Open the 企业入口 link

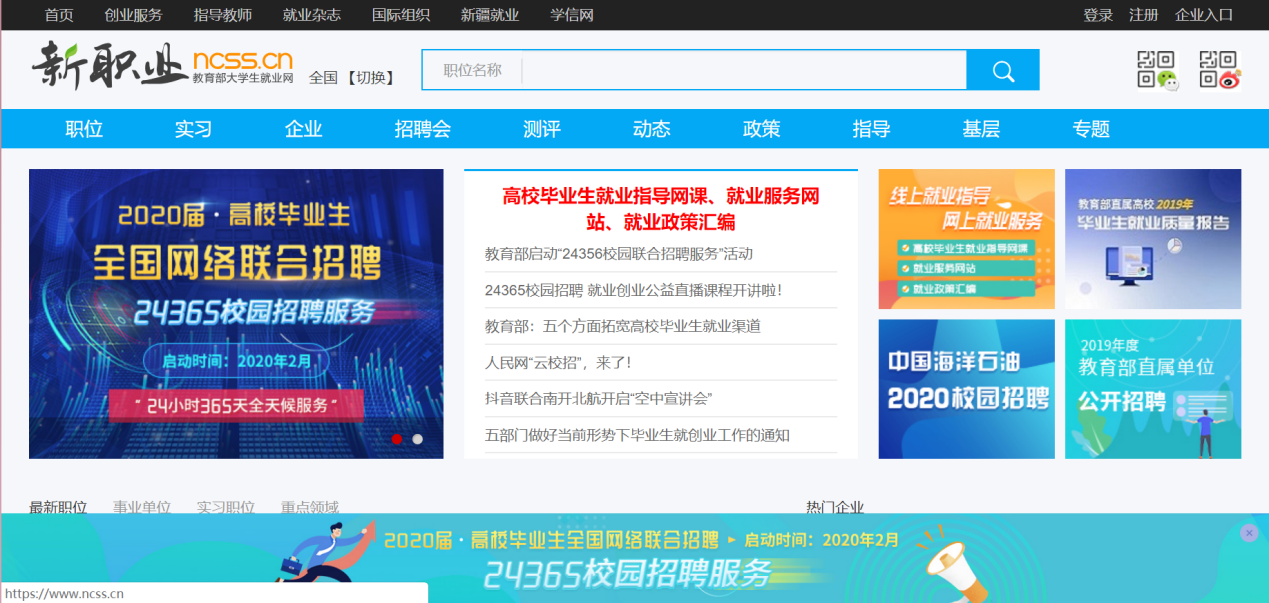(1204, 15)
